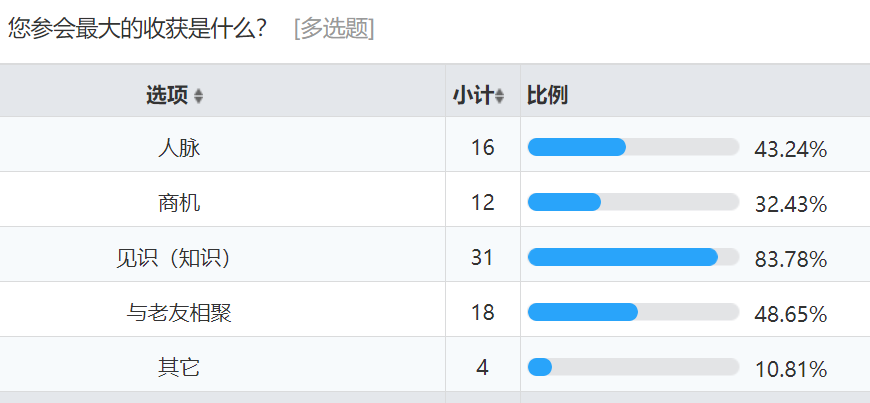Image resolution: width=870 pixels, height=403 pixels.
Task: Click the 人脉 progress bar at 43.24%
Action: pyautogui.click(x=633, y=147)
